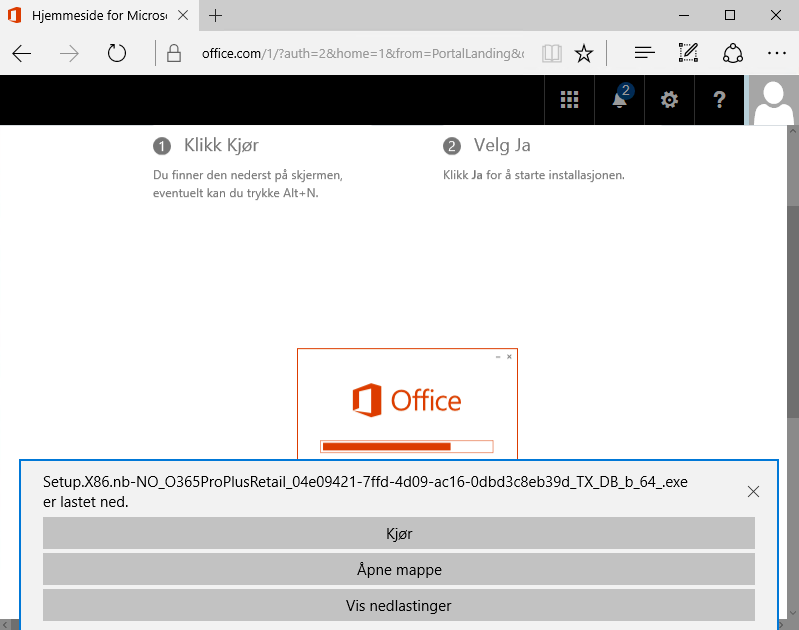Dismiss the download notification bar
The width and height of the screenshot is (799, 630).
(x=753, y=491)
